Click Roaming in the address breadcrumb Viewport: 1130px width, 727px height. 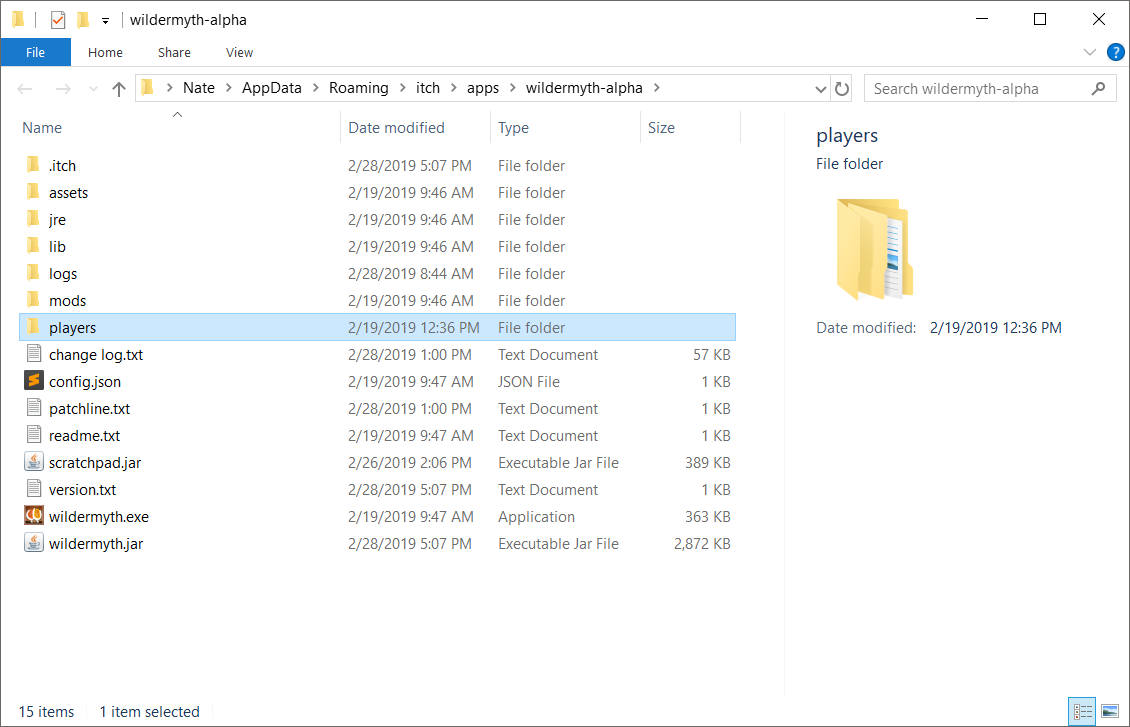tap(358, 88)
